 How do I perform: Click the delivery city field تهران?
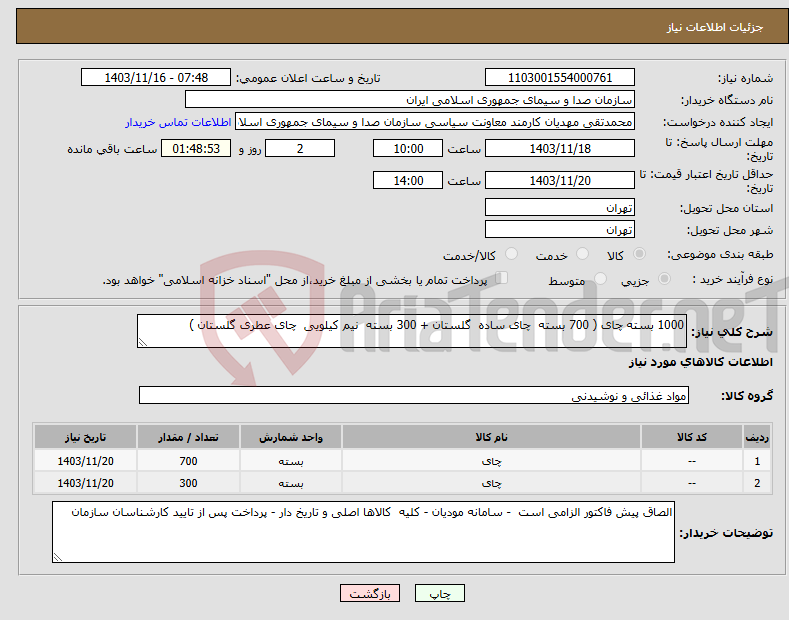coord(560,229)
